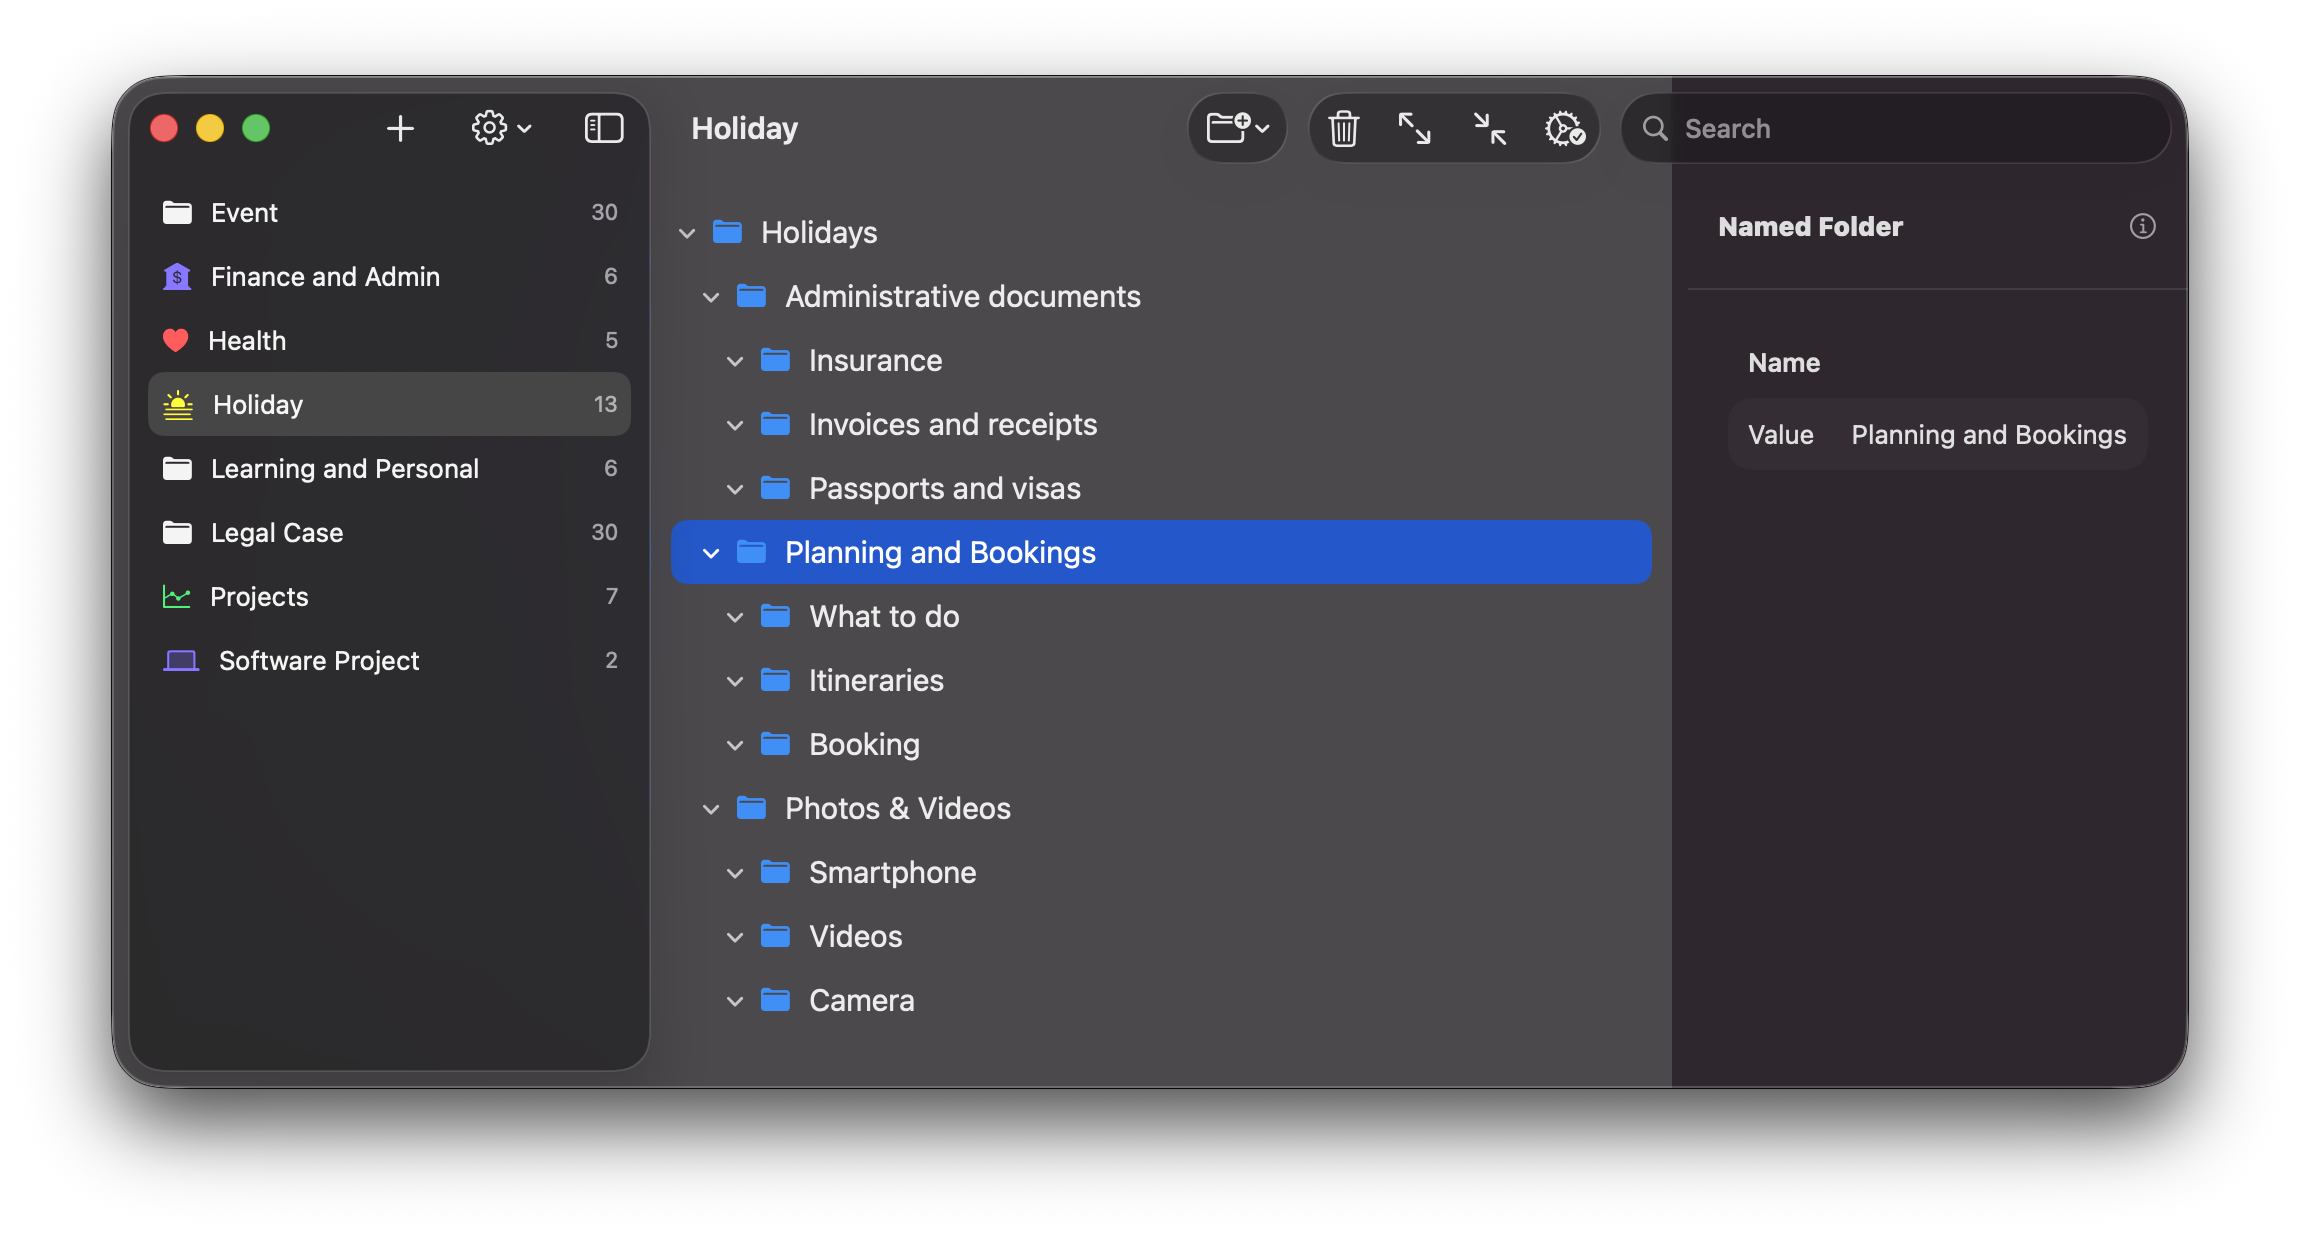Image resolution: width=2300 pixels, height=1236 pixels.
Task: Click the Projects chart icon
Action: click(x=177, y=596)
